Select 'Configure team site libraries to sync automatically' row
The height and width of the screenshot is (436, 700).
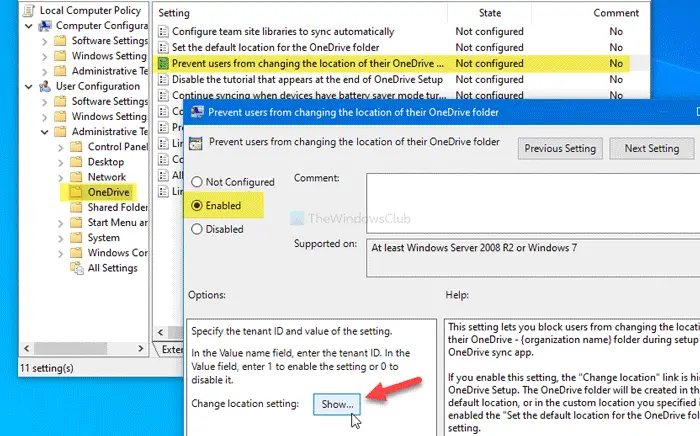[400, 32]
